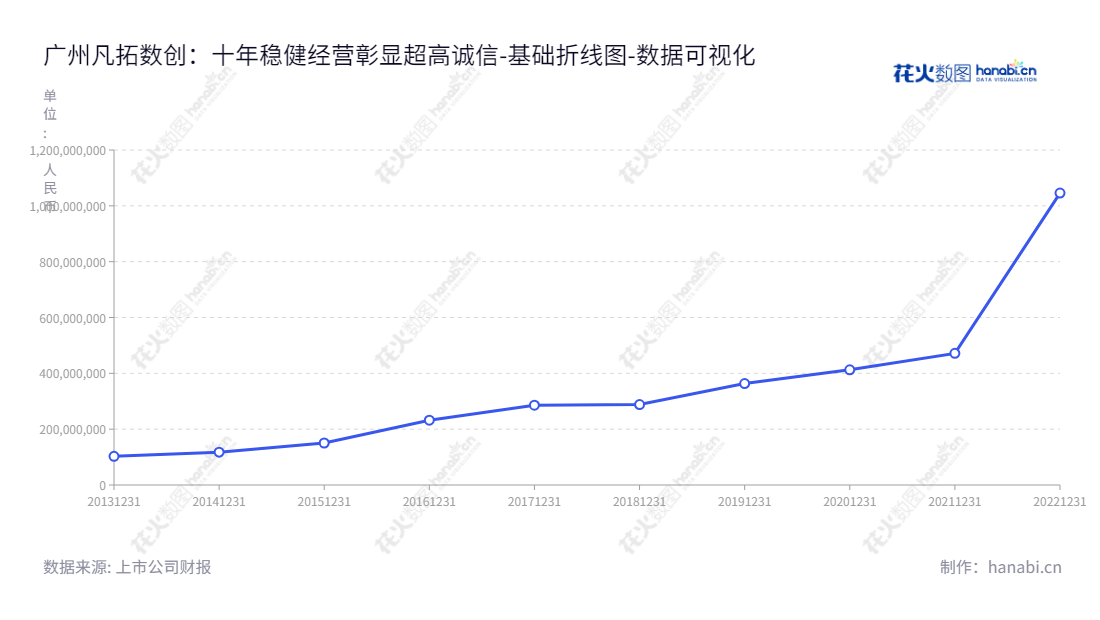Viewport: 1100px width, 620px height.
Task: Open the hanabi.cn link in the footer
Action: point(1021,565)
